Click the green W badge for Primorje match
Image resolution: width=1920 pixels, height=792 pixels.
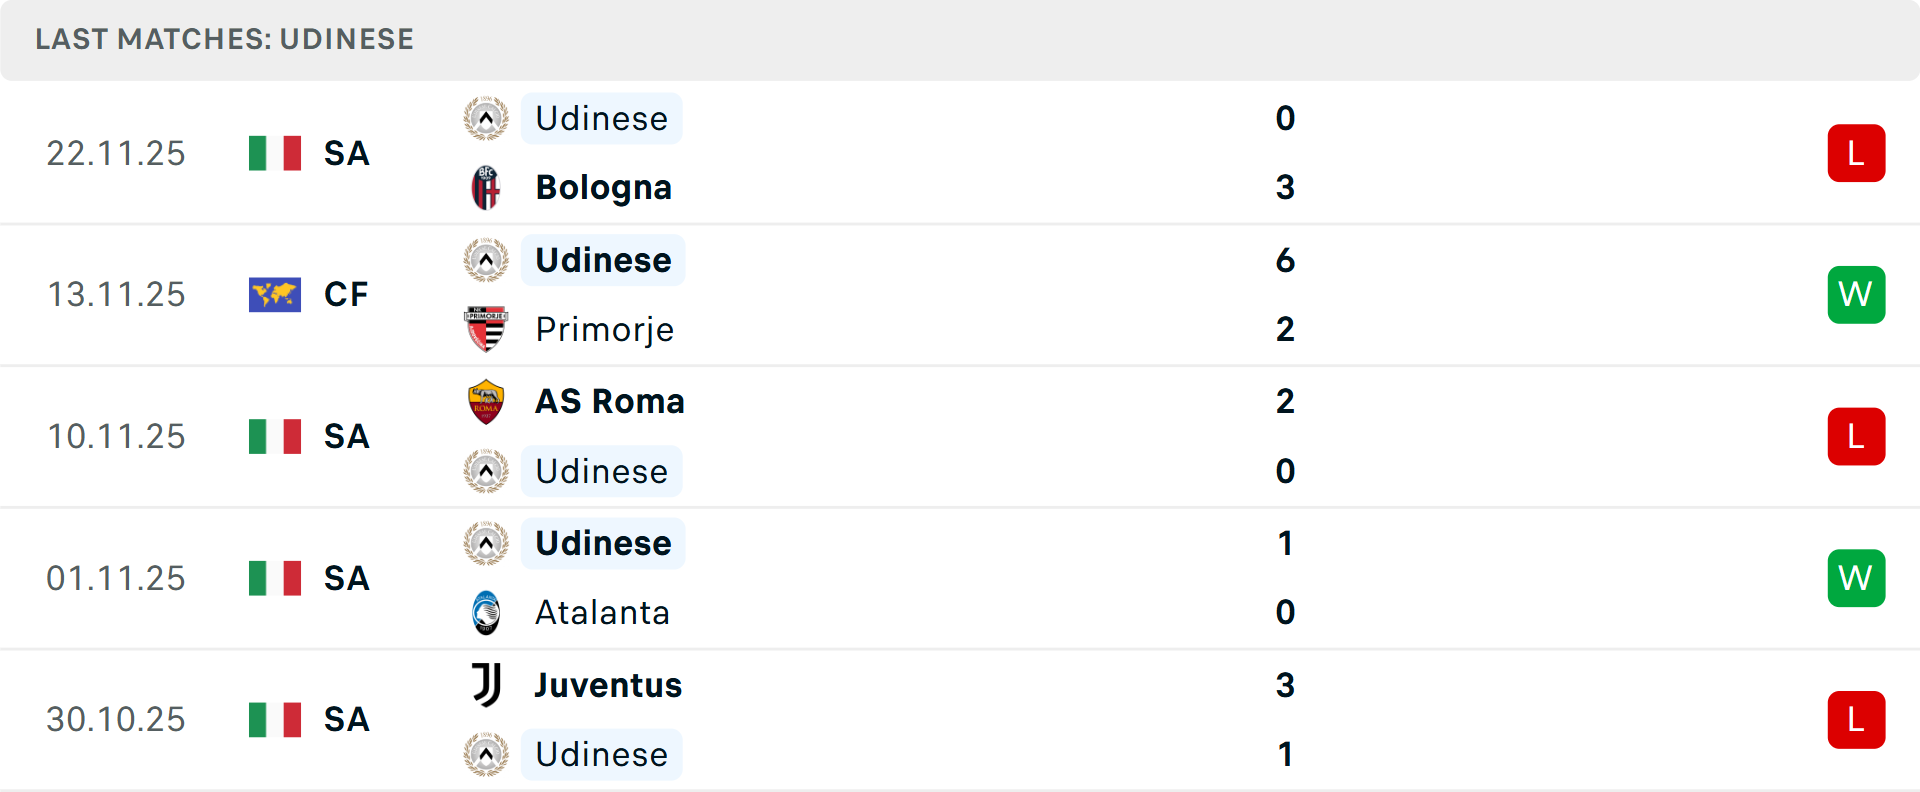pyautogui.click(x=1856, y=295)
